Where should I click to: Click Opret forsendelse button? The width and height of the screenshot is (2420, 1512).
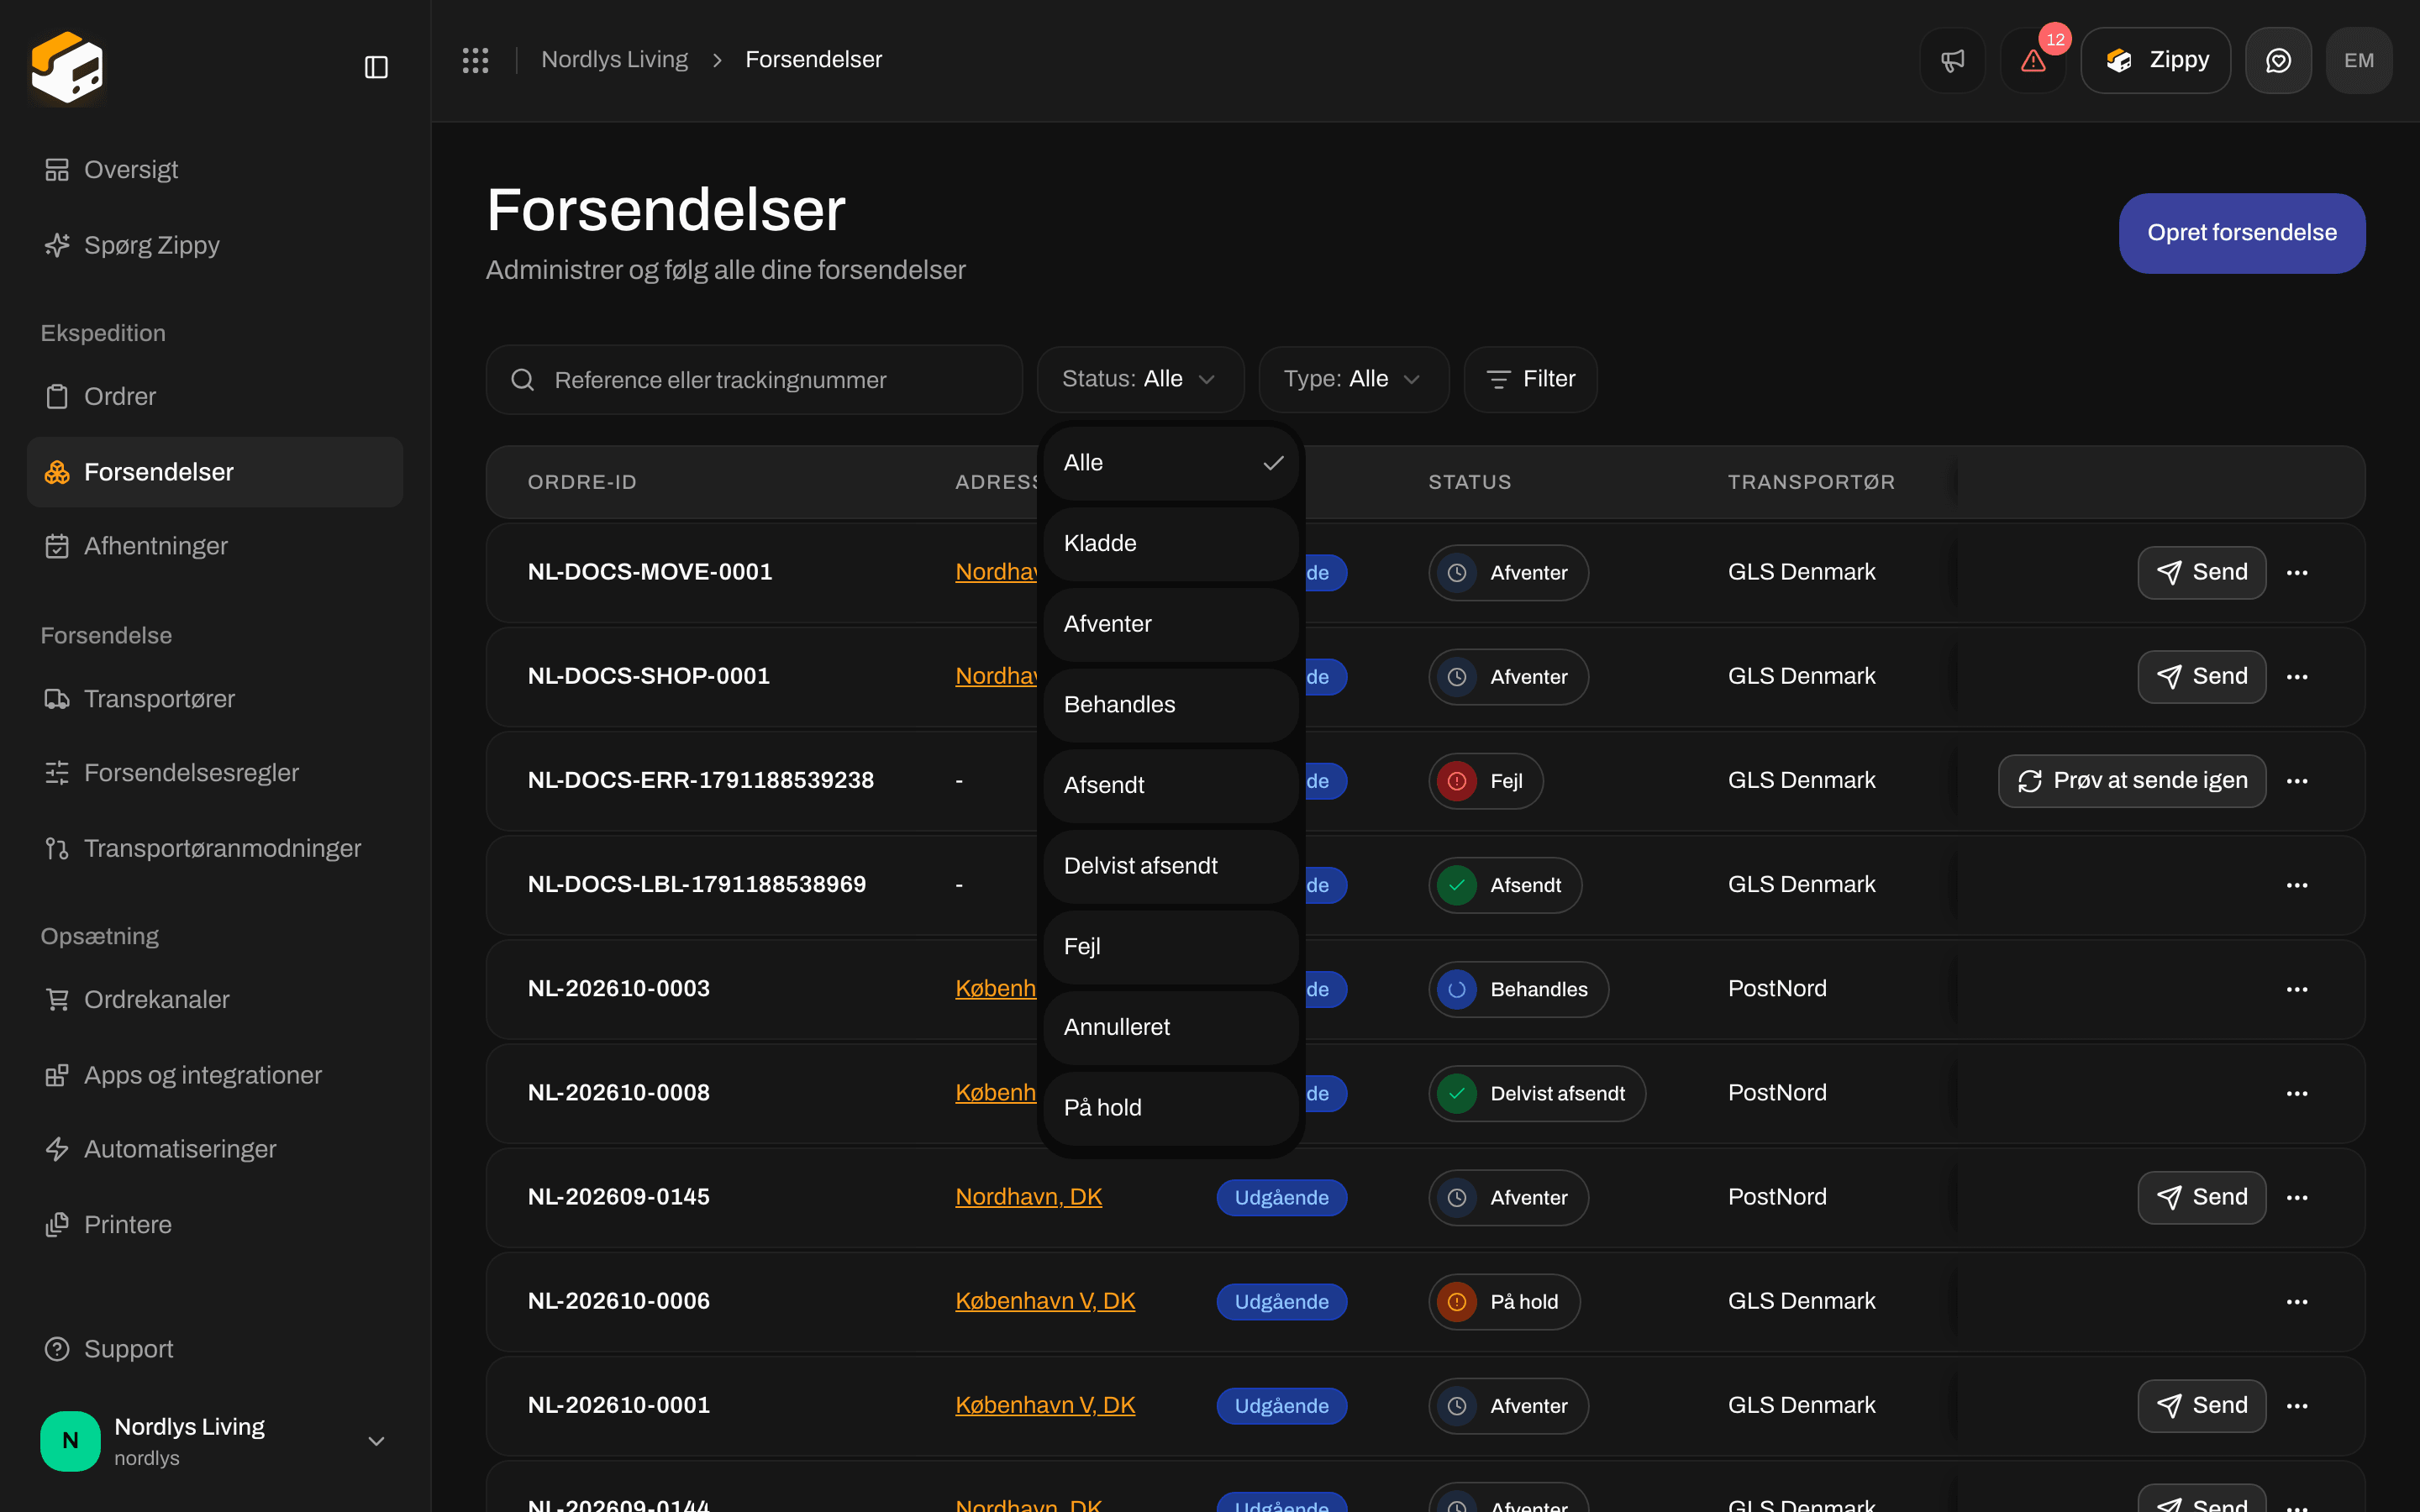coord(2242,233)
